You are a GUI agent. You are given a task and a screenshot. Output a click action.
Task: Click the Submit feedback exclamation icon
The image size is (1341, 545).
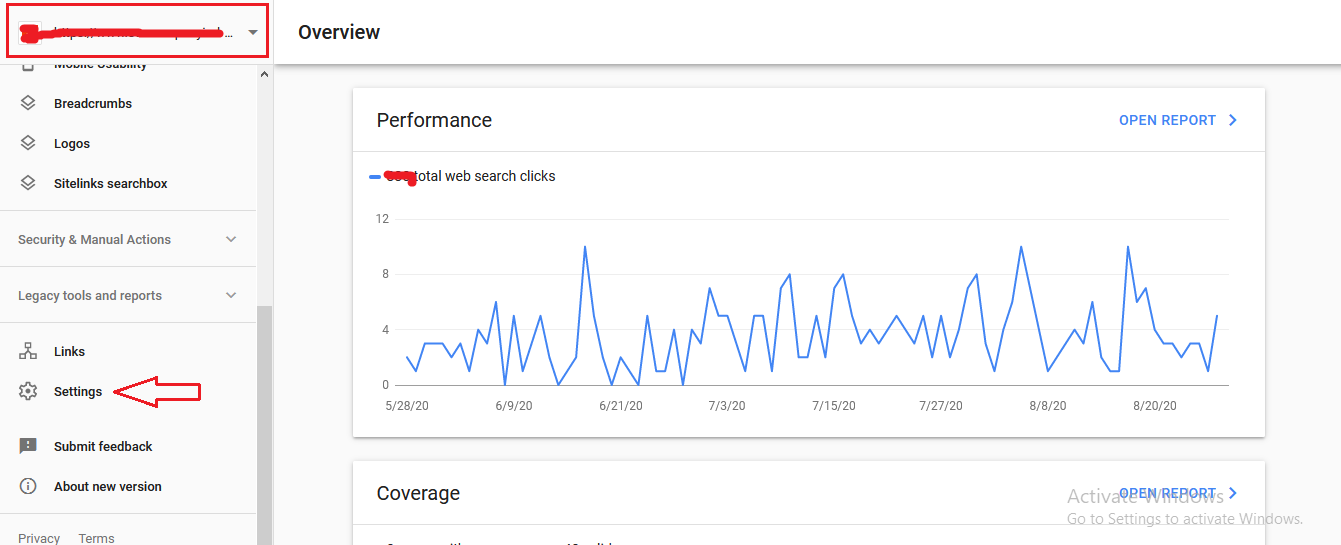click(x=28, y=446)
